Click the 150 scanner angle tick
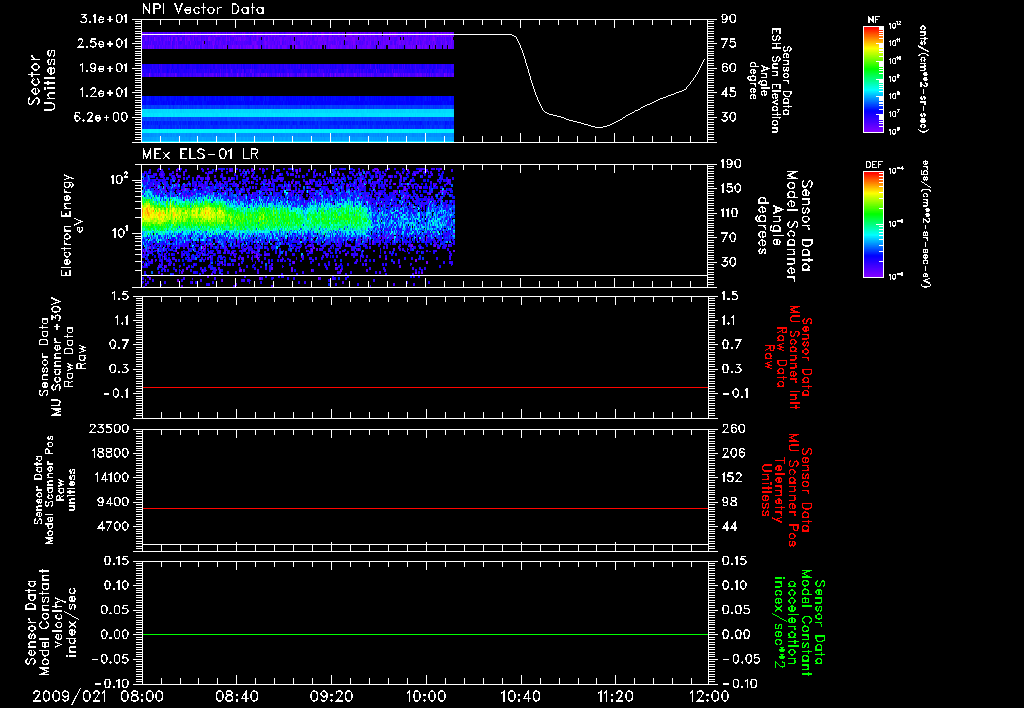The height and width of the screenshot is (708, 1024). pos(731,188)
